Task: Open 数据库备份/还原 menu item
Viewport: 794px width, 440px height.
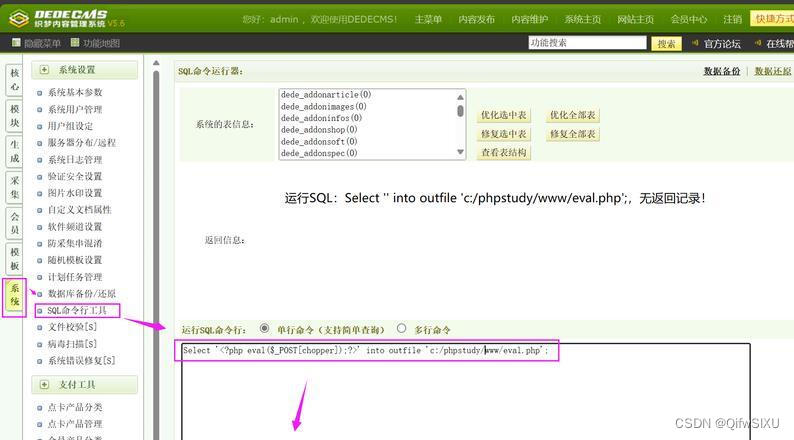Action: [82, 294]
